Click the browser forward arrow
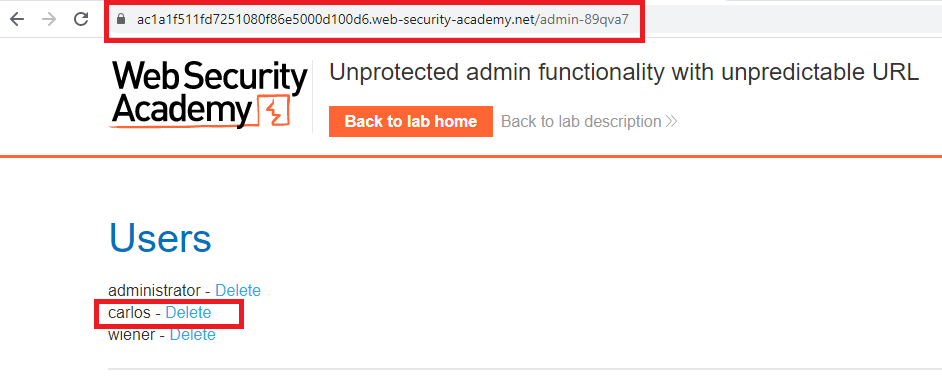Image resolution: width=942 pixels, height=384 pixels. point(49,19)
